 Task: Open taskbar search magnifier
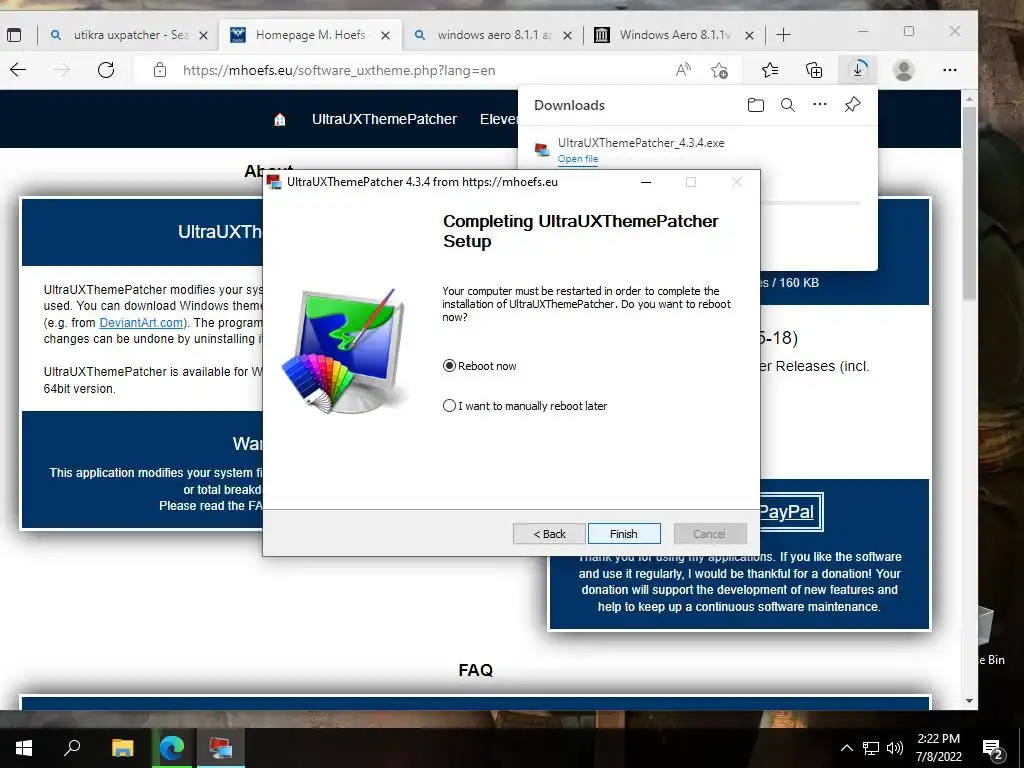point(72,748)
